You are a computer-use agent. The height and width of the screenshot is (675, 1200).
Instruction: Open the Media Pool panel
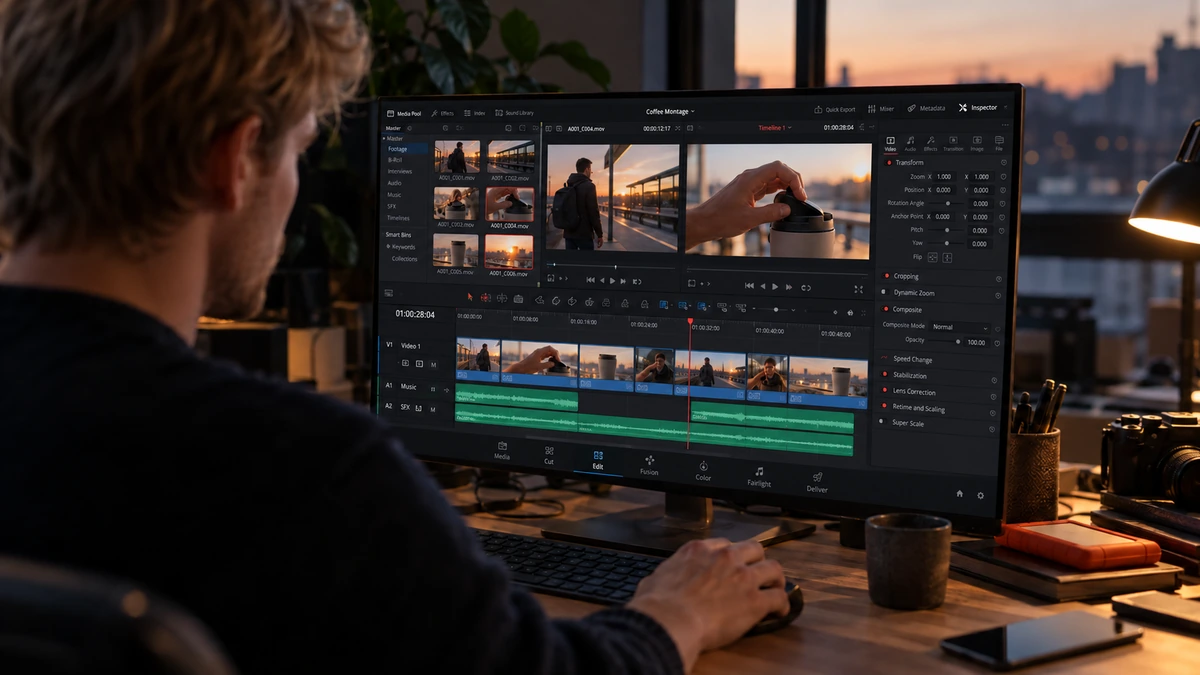[x=404, y=114]
